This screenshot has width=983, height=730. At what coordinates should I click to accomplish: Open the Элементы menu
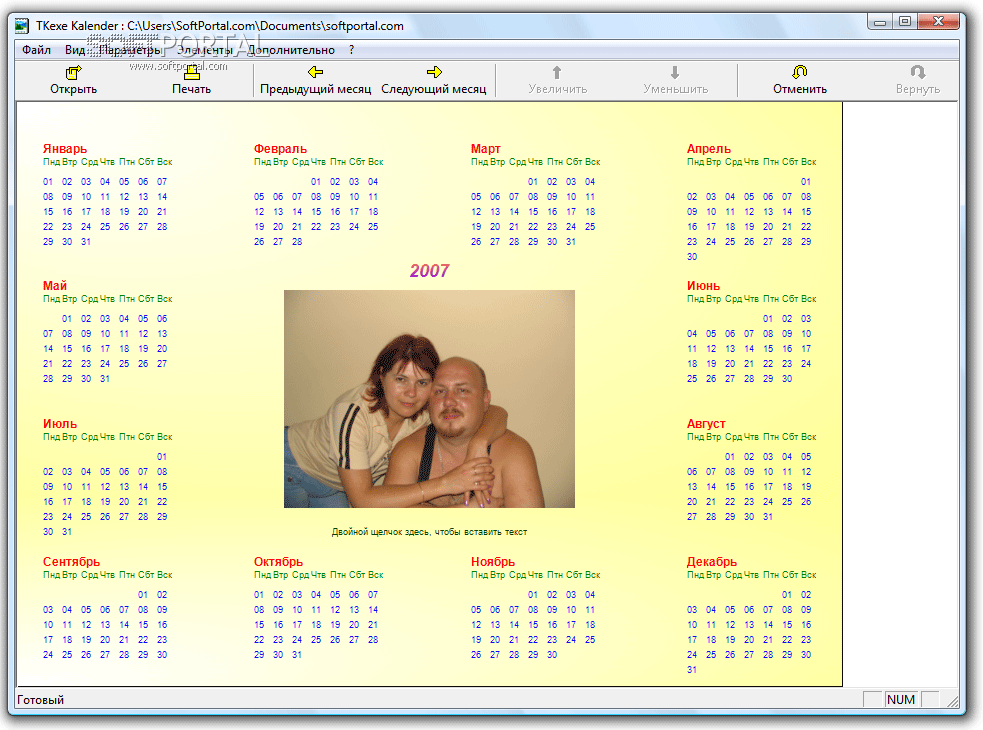tap(204, 50)
